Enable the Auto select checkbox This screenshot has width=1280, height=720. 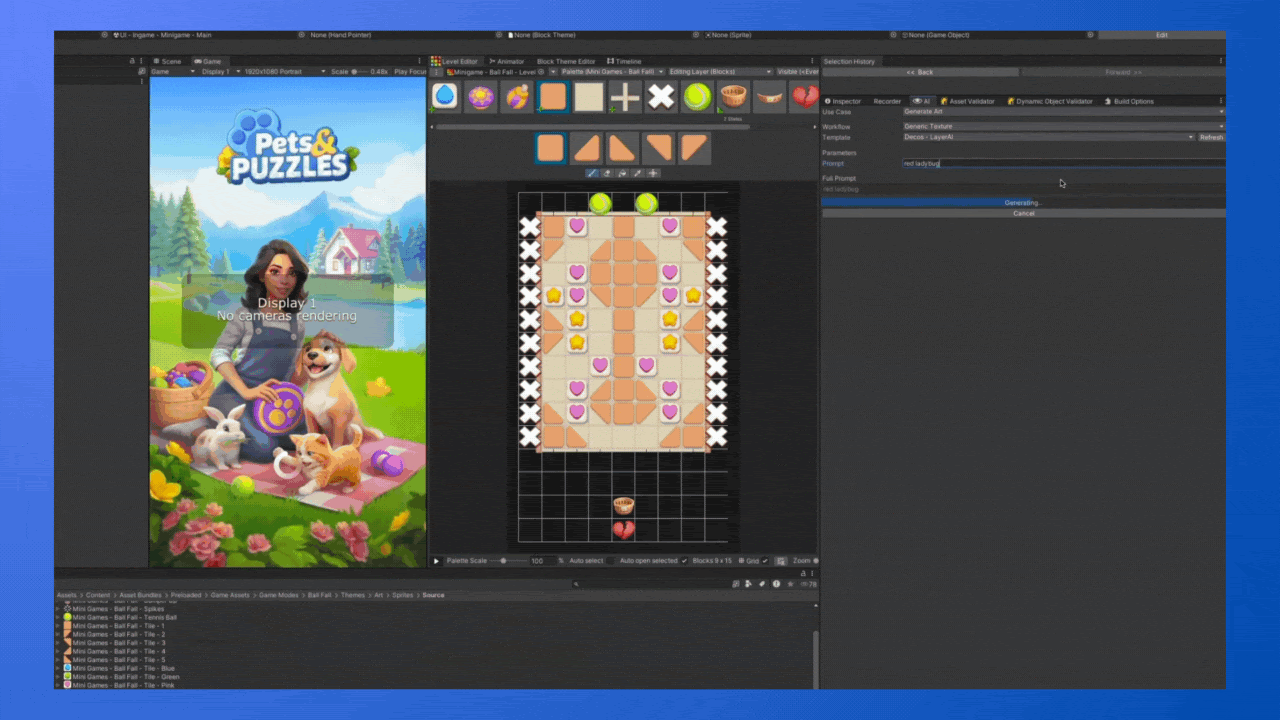[x=612, y=561]
